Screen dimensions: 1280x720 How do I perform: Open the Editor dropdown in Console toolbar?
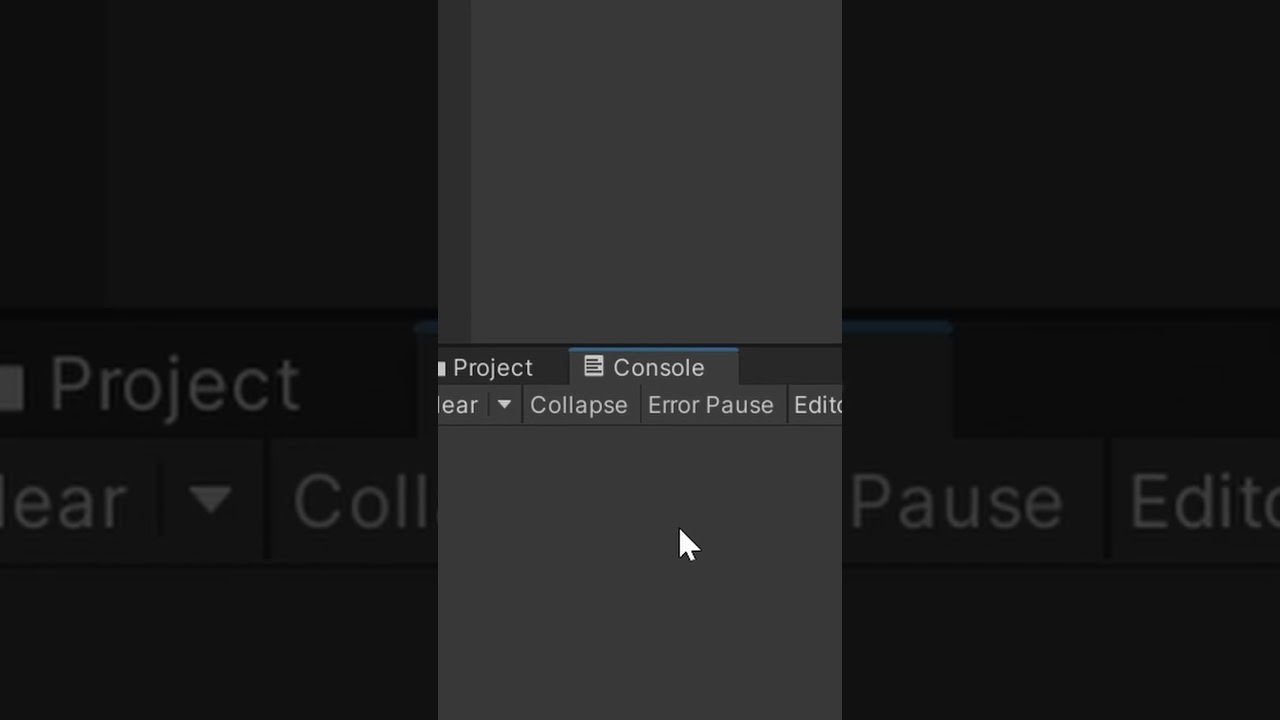817,405
